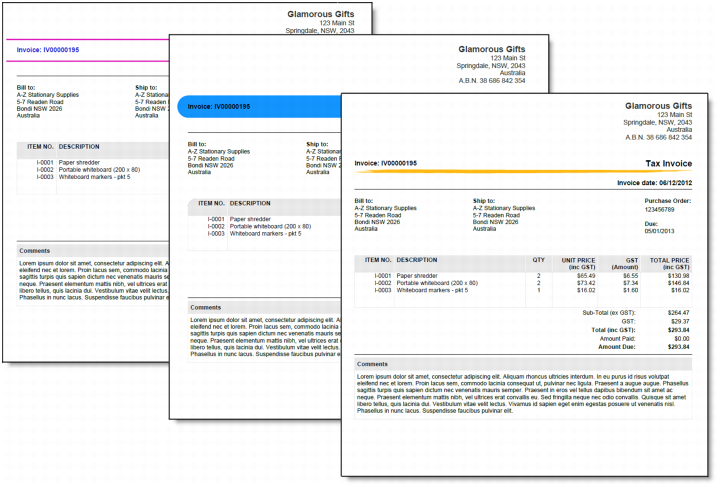This screenshot has width=718, height=486.
Task: Click 'Bill to:' on the magenta-line back invoice
Action: (26, 87)
